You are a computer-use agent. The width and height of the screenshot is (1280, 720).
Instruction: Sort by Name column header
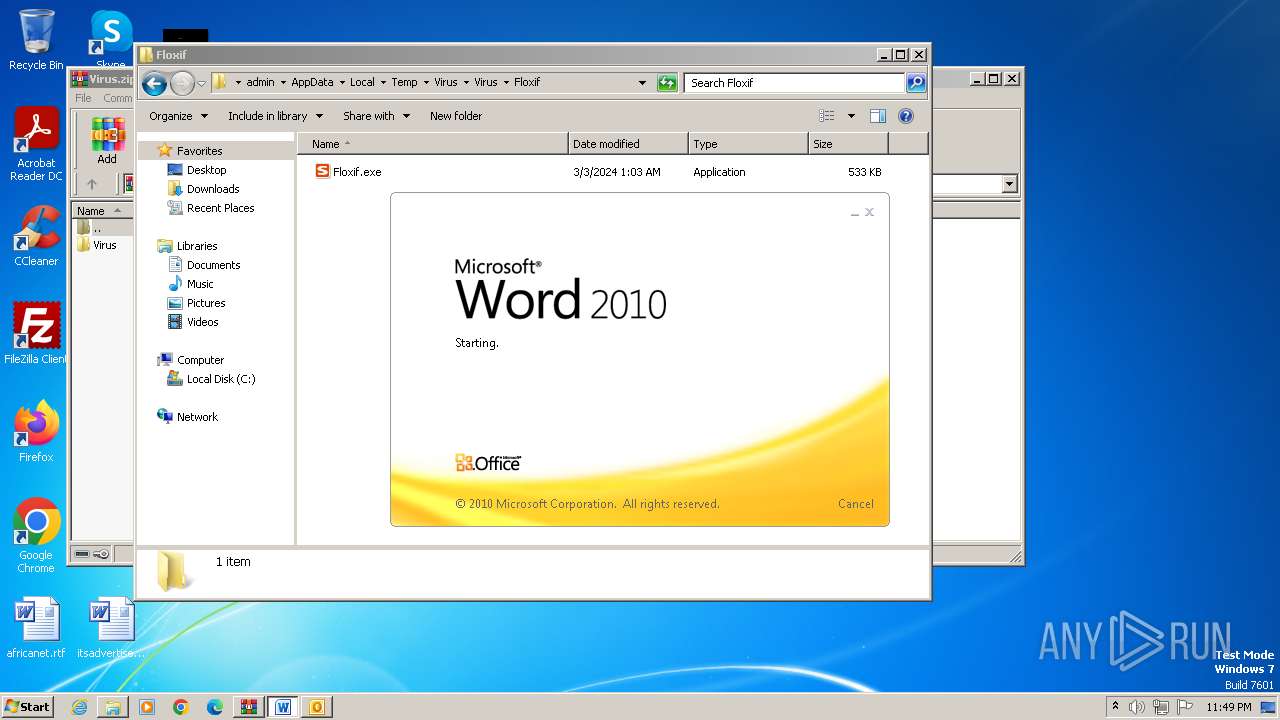coord(432,144)
